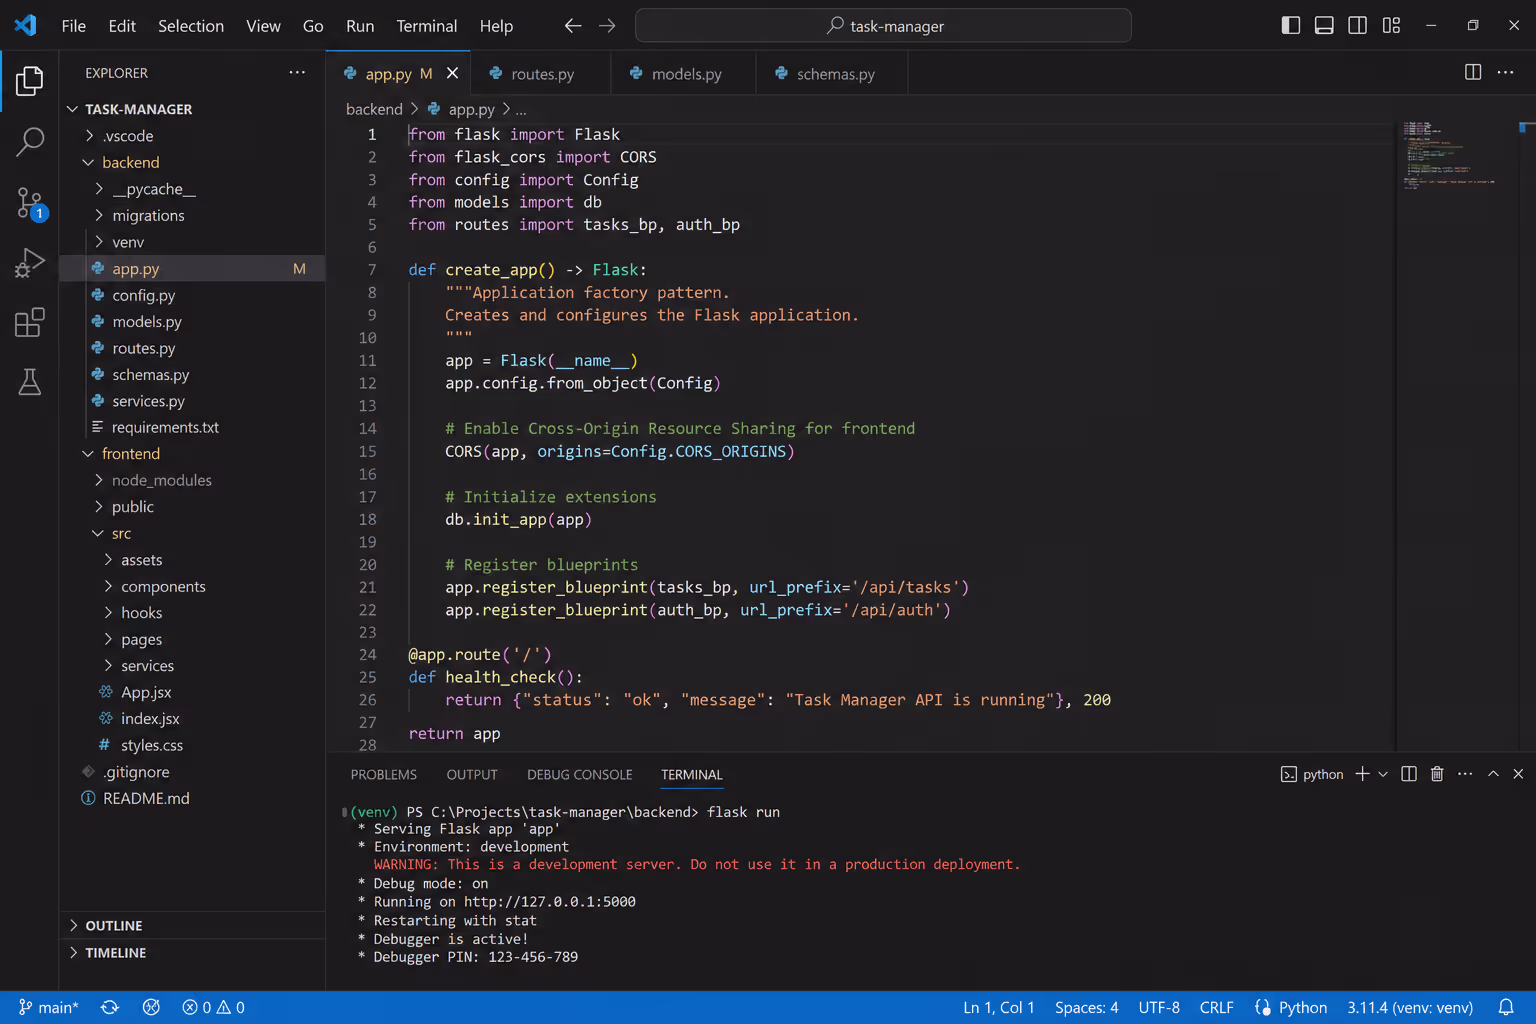Maximize the panel with the up chevron

pos(1493,774)
